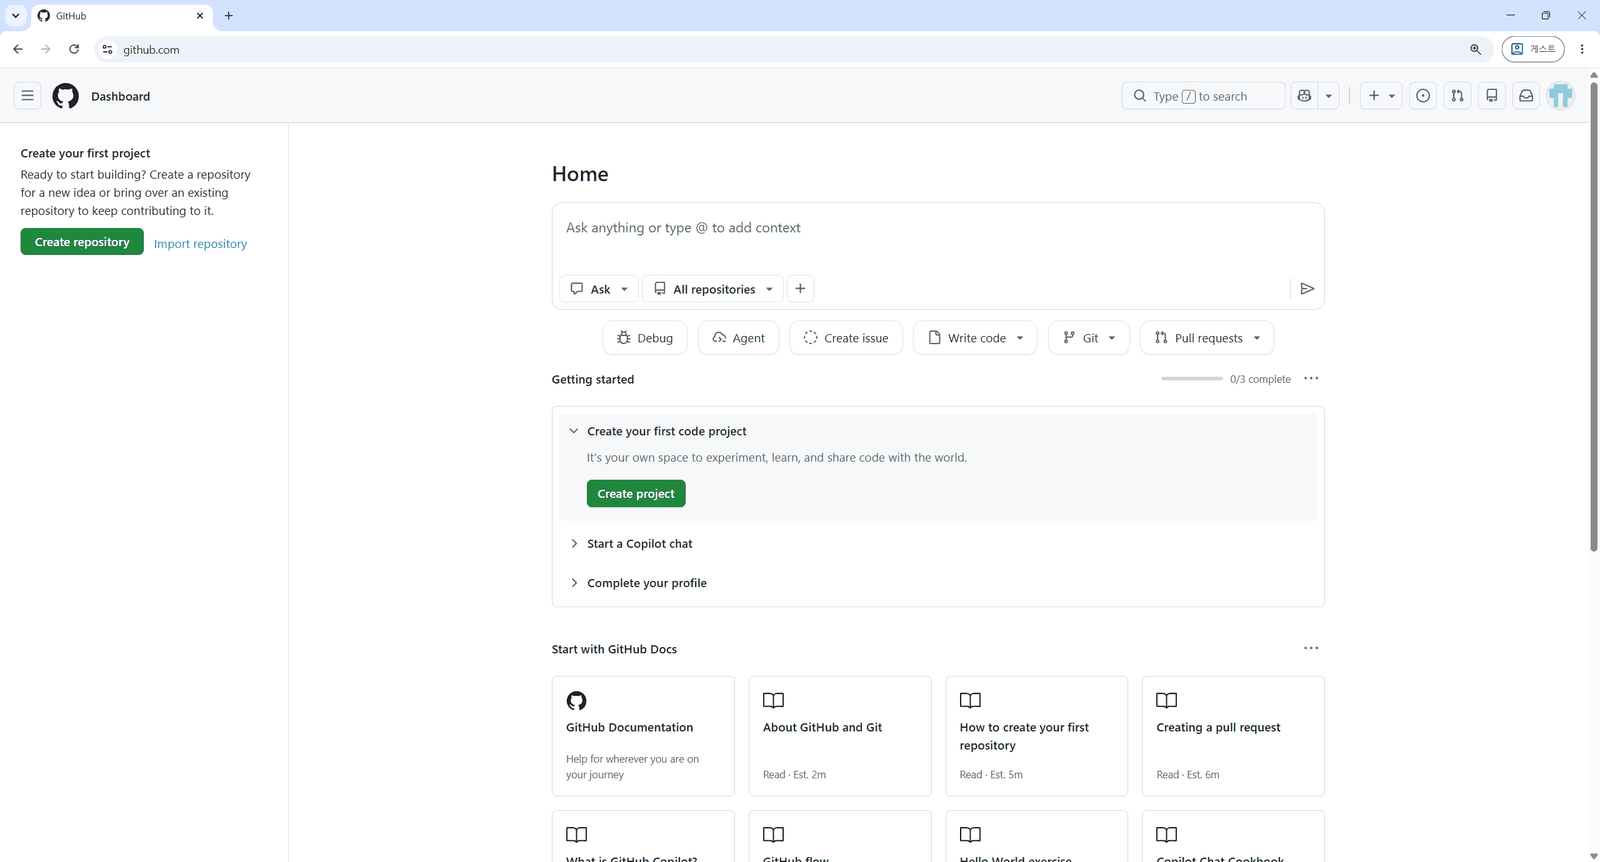1600x862 pixels.
Task: Click the Debug suggestion button
Action: [x=645, y=338]
